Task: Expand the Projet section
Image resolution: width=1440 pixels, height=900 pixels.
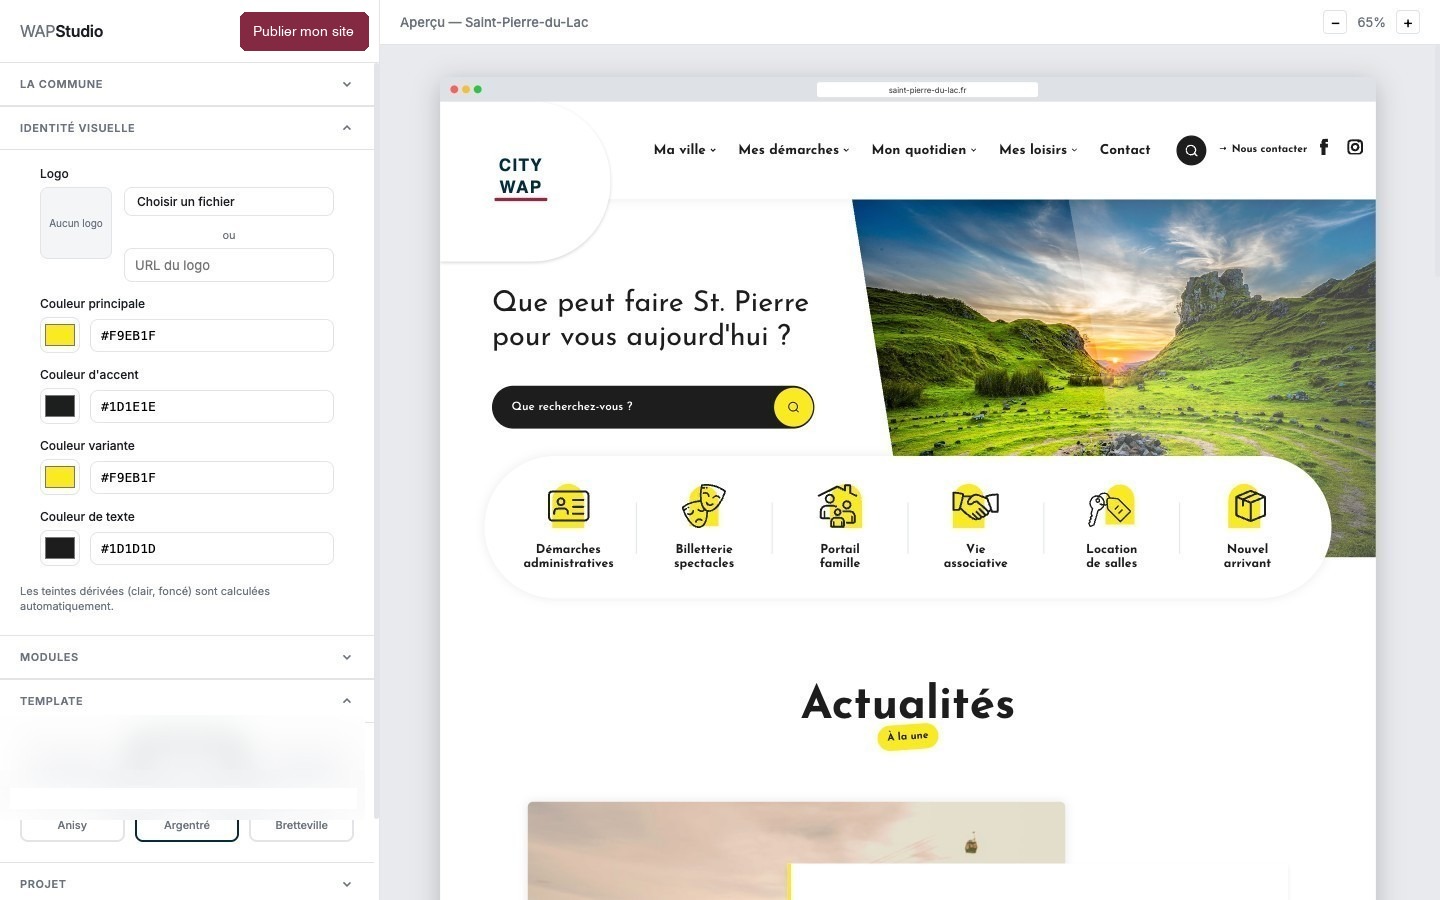Action: point(187,884)
